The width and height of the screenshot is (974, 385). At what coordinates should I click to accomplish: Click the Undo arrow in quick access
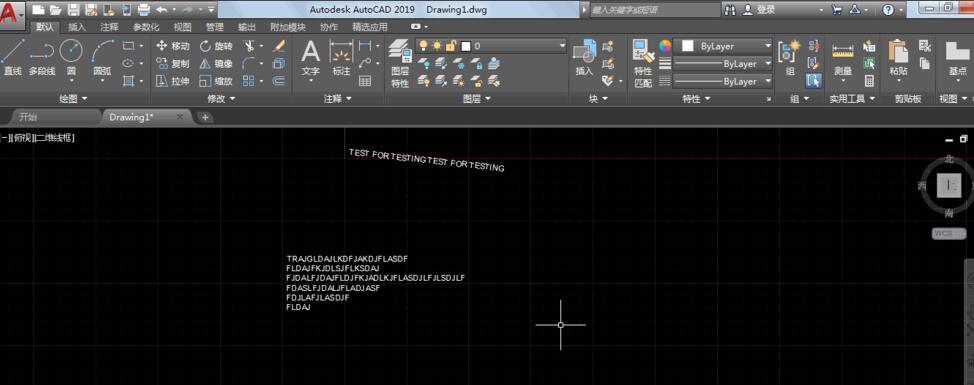tap(162, 9)
